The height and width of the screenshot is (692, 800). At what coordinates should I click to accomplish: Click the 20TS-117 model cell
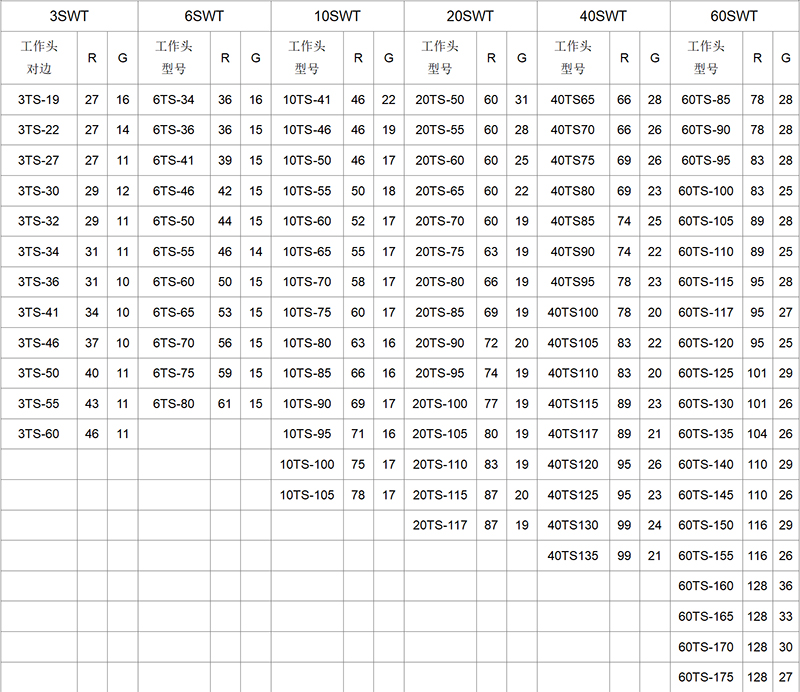click(x=440, y=525)
